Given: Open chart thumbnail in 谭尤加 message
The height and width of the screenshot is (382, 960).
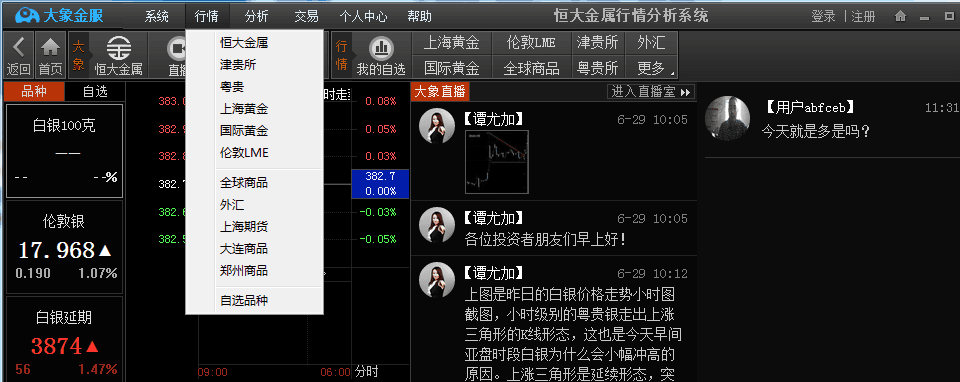Looking at the screenshot, I should pos(497,162).
